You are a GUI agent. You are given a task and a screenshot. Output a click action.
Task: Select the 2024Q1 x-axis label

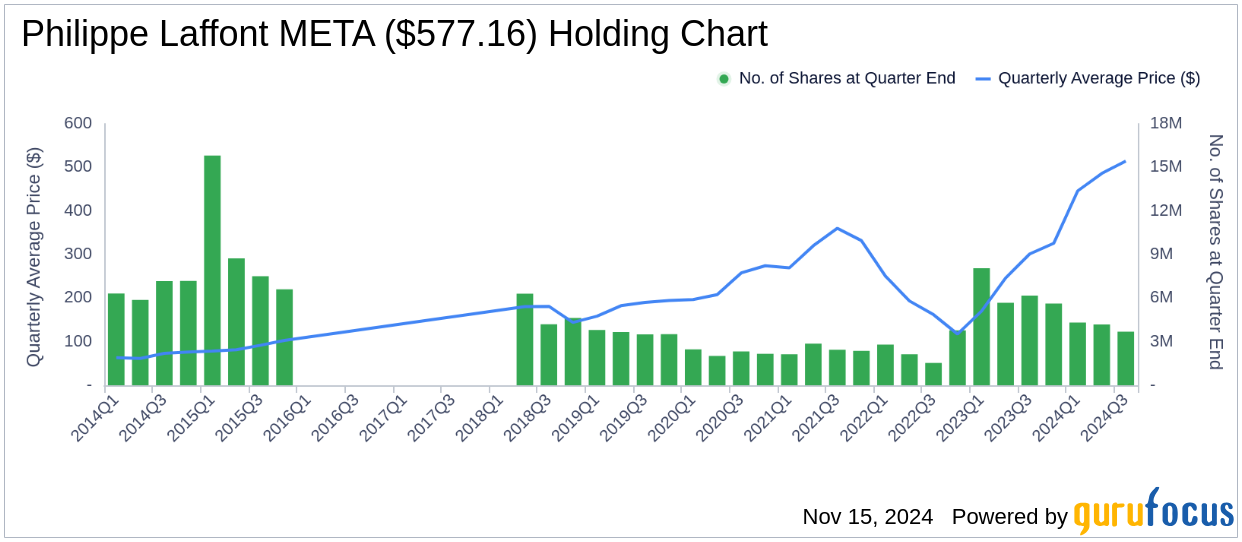tap(1054, 417)
